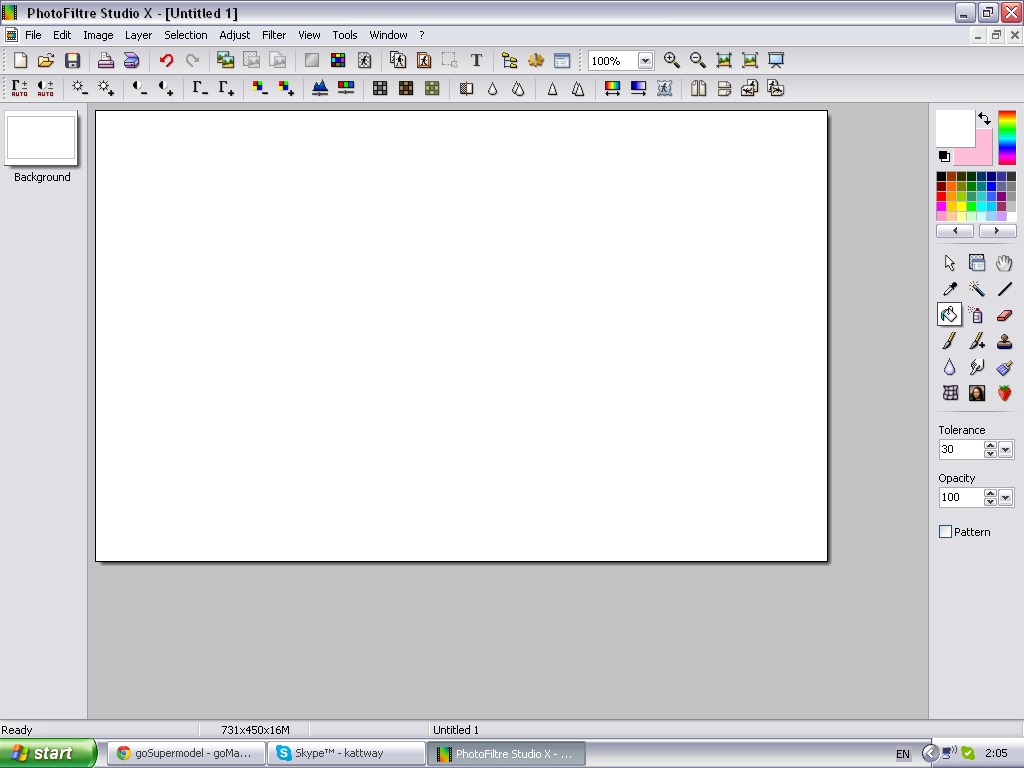This screenshot has width=1024, height=768.
Task: Click the Histogram toolbar icon
Action: pos(319,88)
